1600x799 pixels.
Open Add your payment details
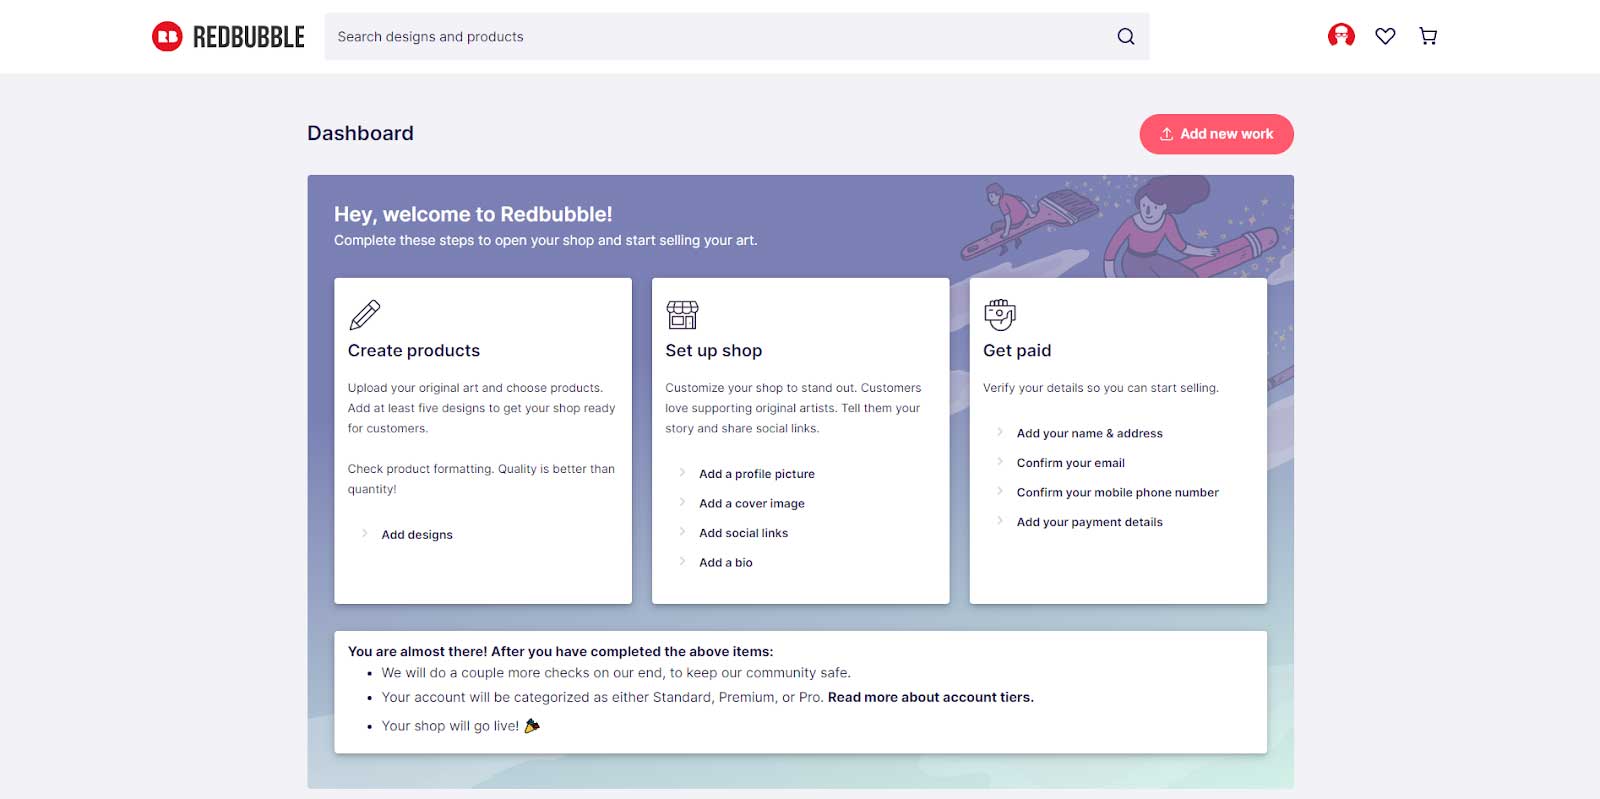(1089, 522)
